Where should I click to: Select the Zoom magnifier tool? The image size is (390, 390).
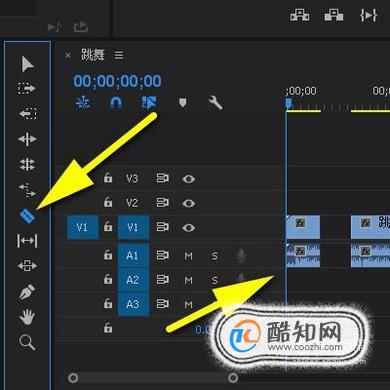click(x=27, y=342)
